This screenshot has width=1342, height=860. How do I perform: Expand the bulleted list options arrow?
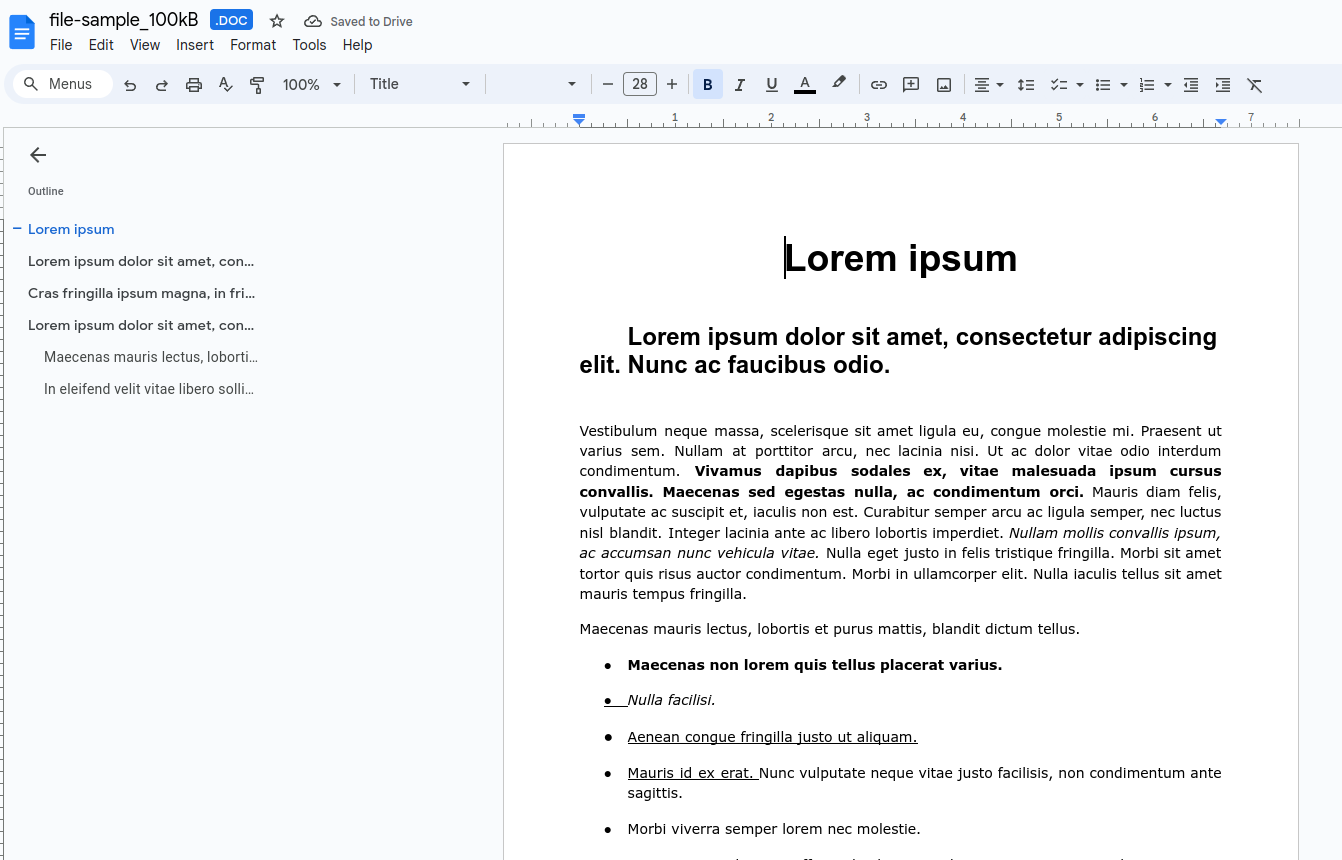click(x=1124, y=85)
